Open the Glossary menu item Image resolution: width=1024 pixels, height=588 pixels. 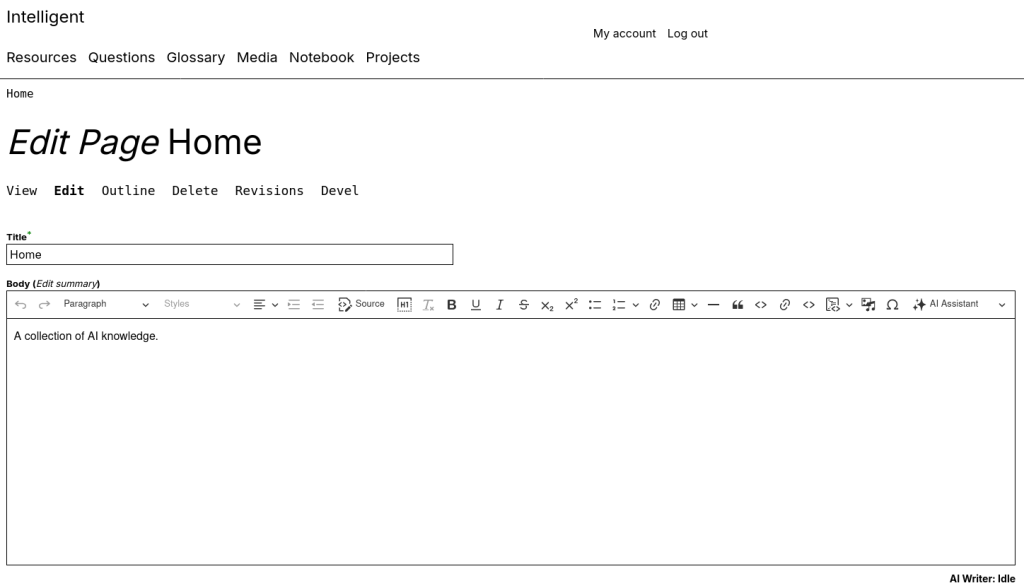196,57
